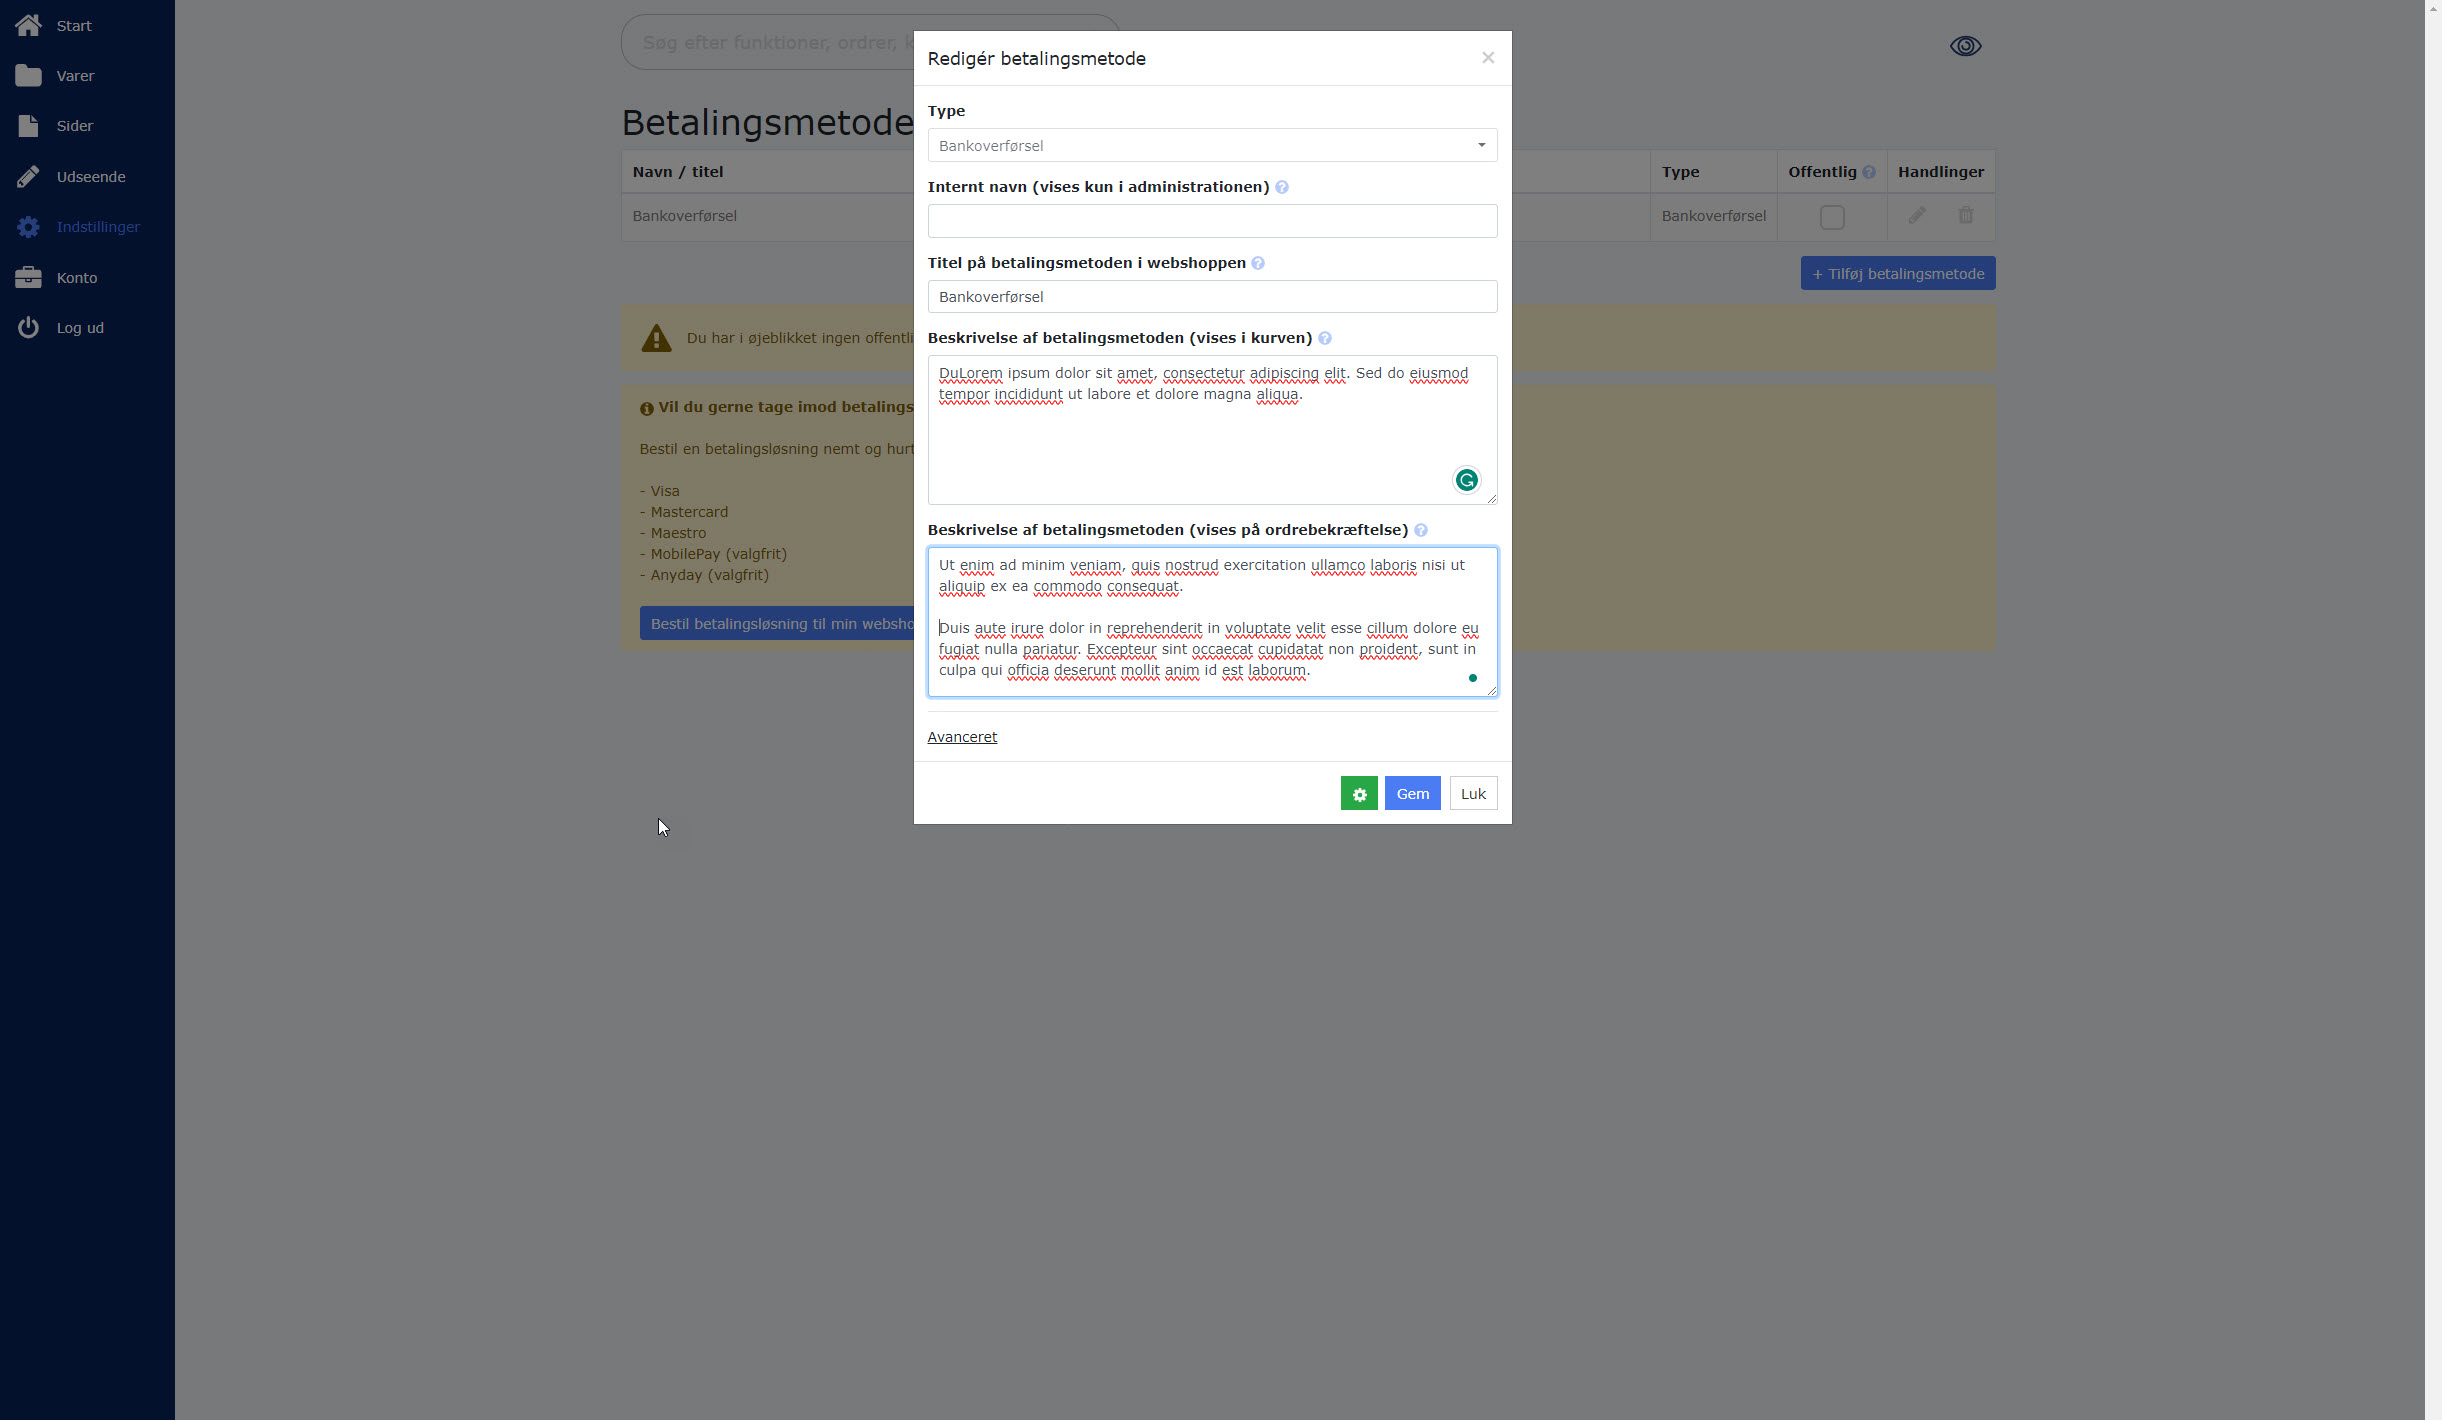The width and height of the screenshot is (2442, 1420).
Task: Open the Type dropdown showing Bankoverførsel
Action: (1212, 146)
